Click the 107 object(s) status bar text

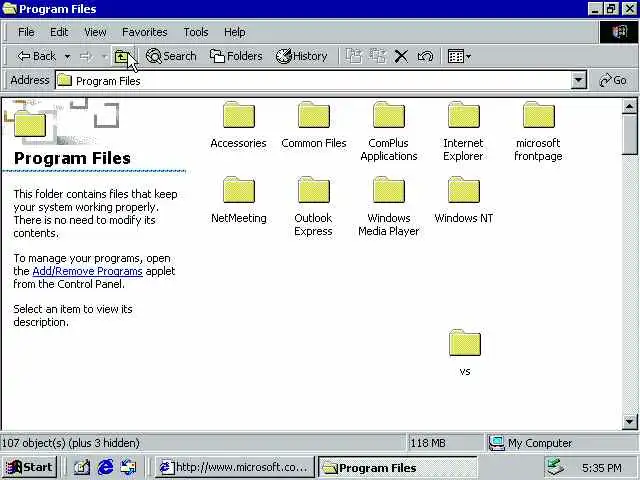pyautogui.click(x=71, y=443)
